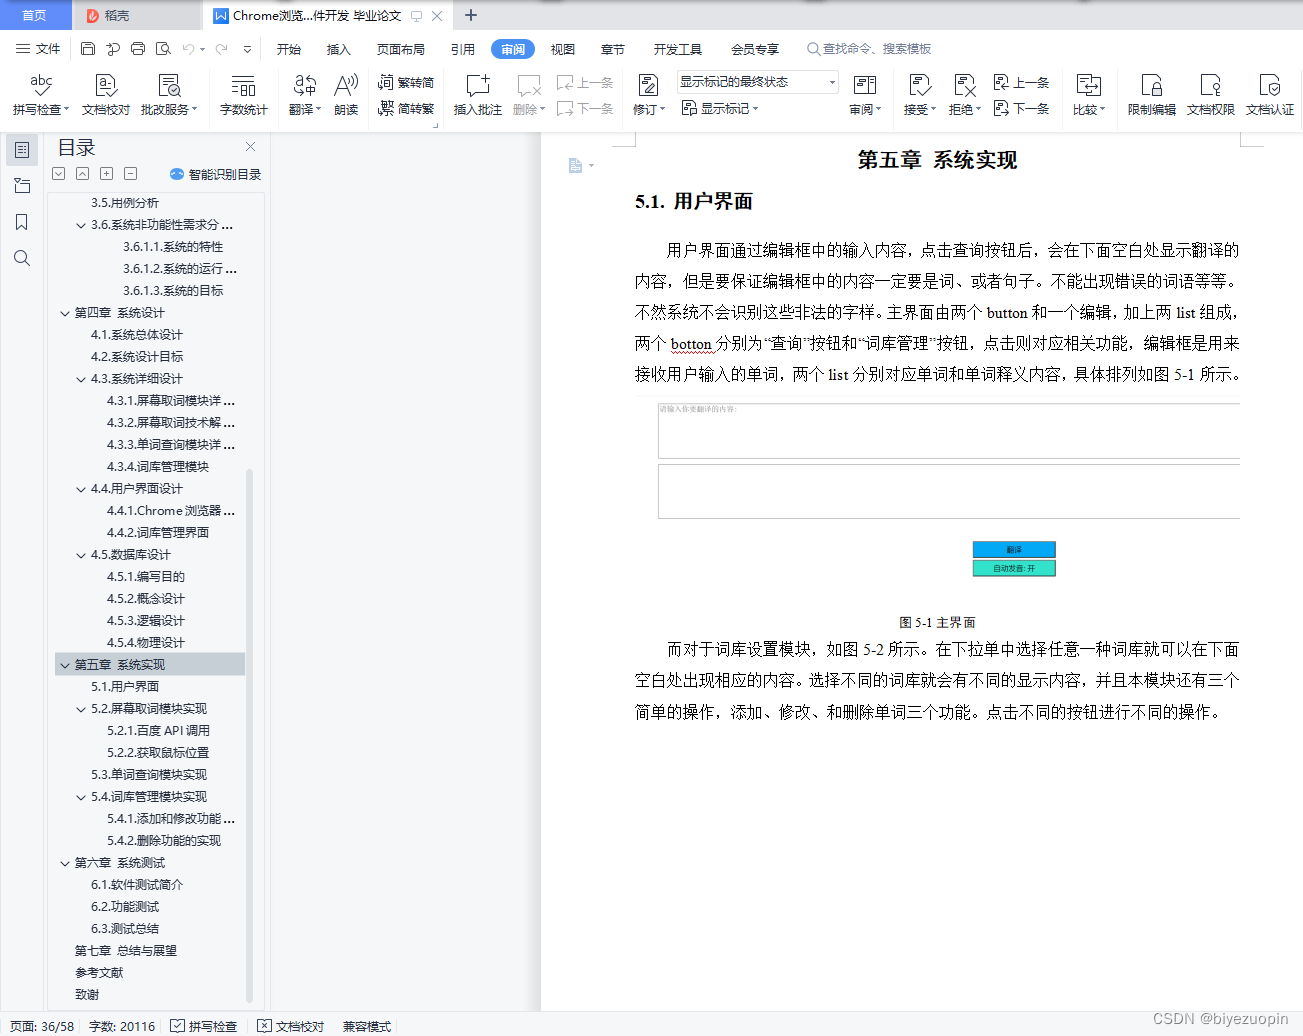This screenshot has height=1036, width=1303.
Task: Show word count statistics (字数统计)
Action: 244,95
